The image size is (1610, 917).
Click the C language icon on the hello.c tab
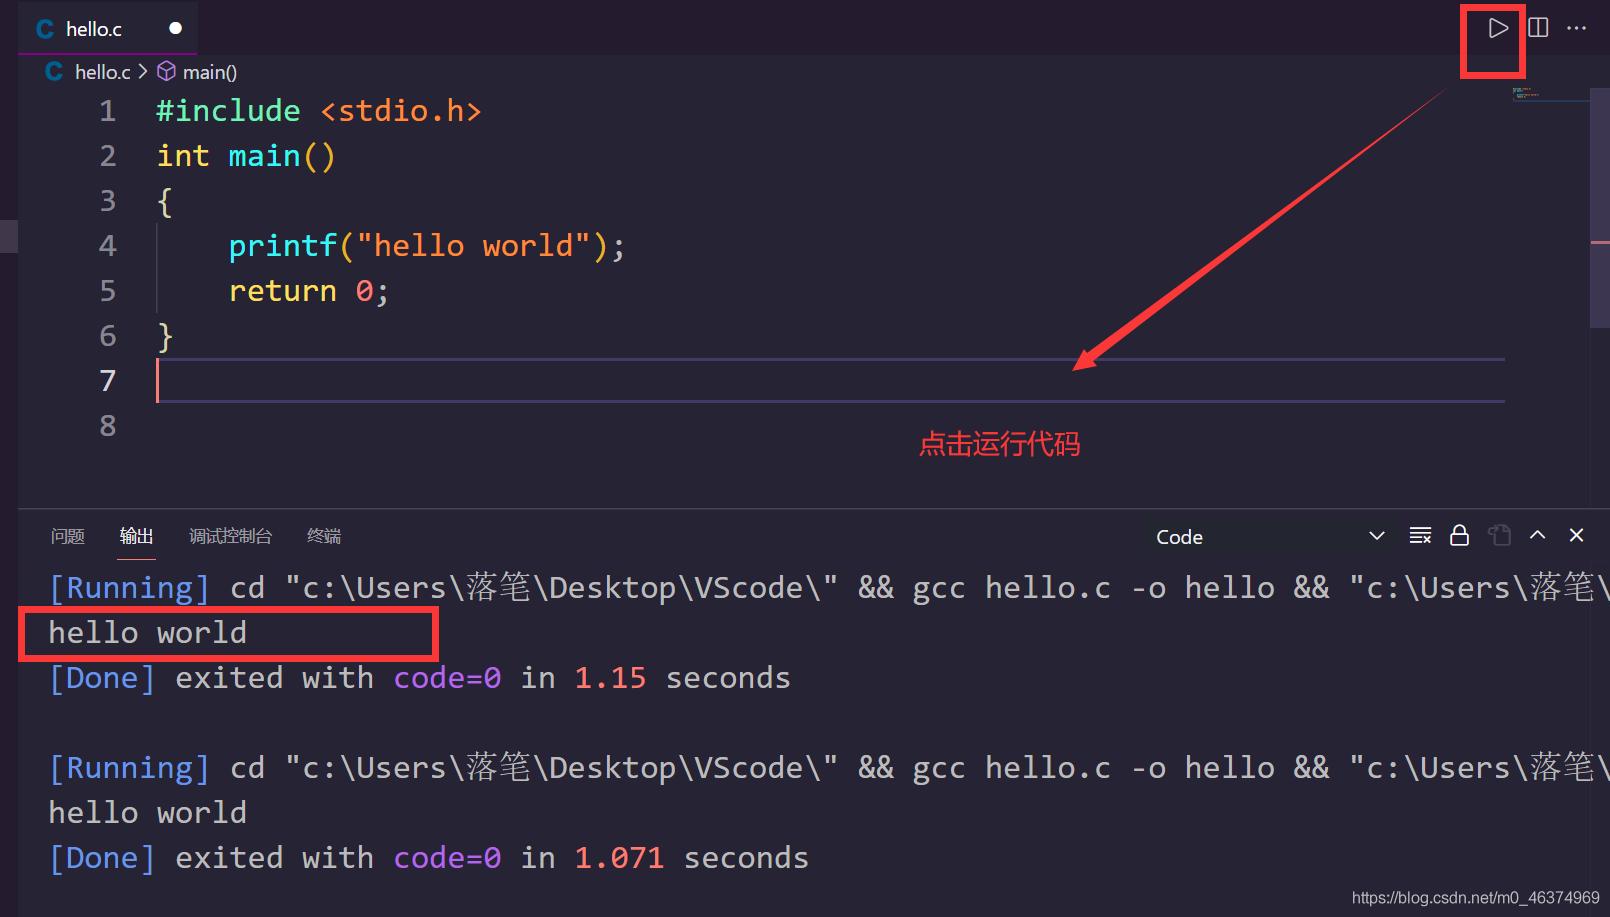coord(45,29)
